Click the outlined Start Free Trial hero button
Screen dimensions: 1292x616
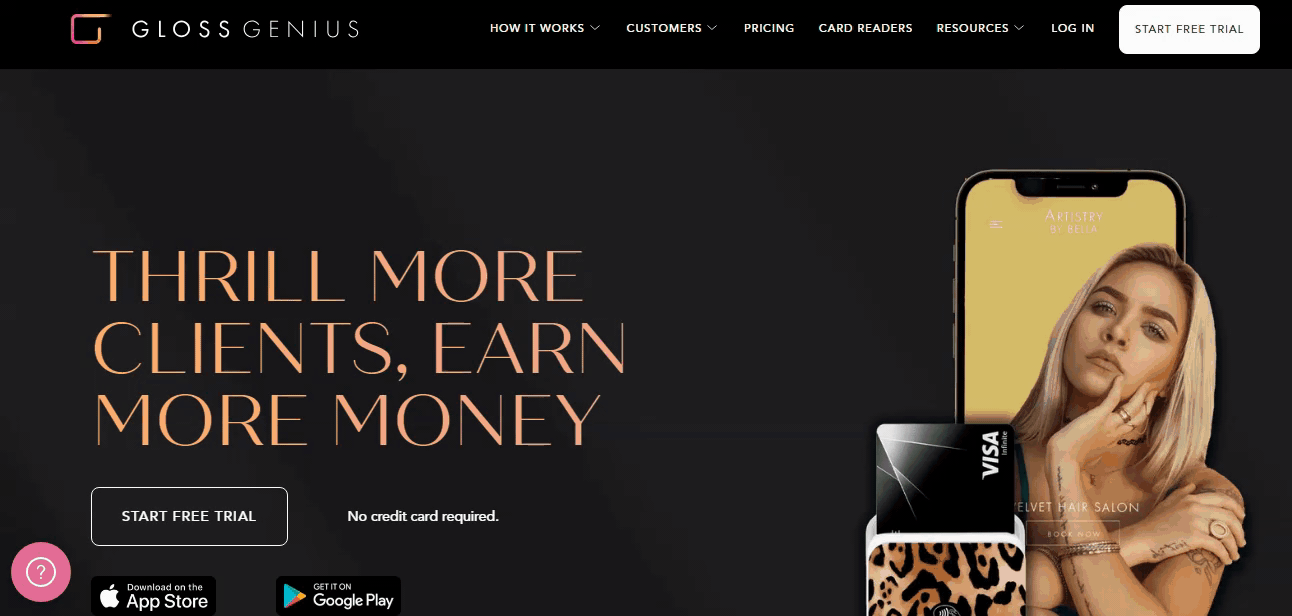click(189, 516)
